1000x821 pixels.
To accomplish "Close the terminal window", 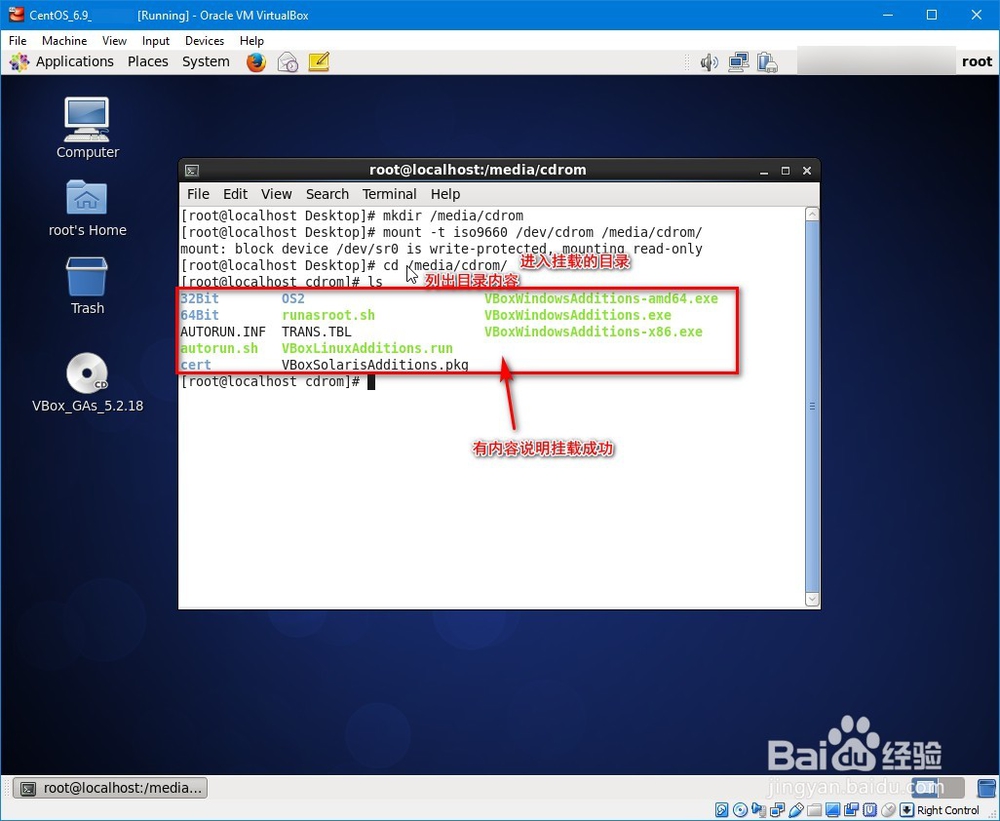I will pos(807,171).
